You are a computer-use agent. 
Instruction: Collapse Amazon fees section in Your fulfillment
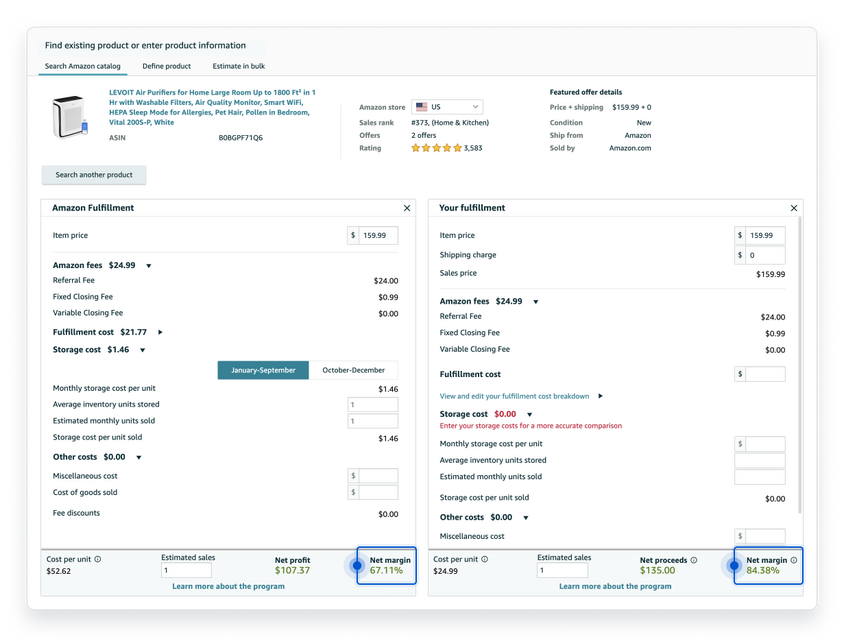click(536, 302)
